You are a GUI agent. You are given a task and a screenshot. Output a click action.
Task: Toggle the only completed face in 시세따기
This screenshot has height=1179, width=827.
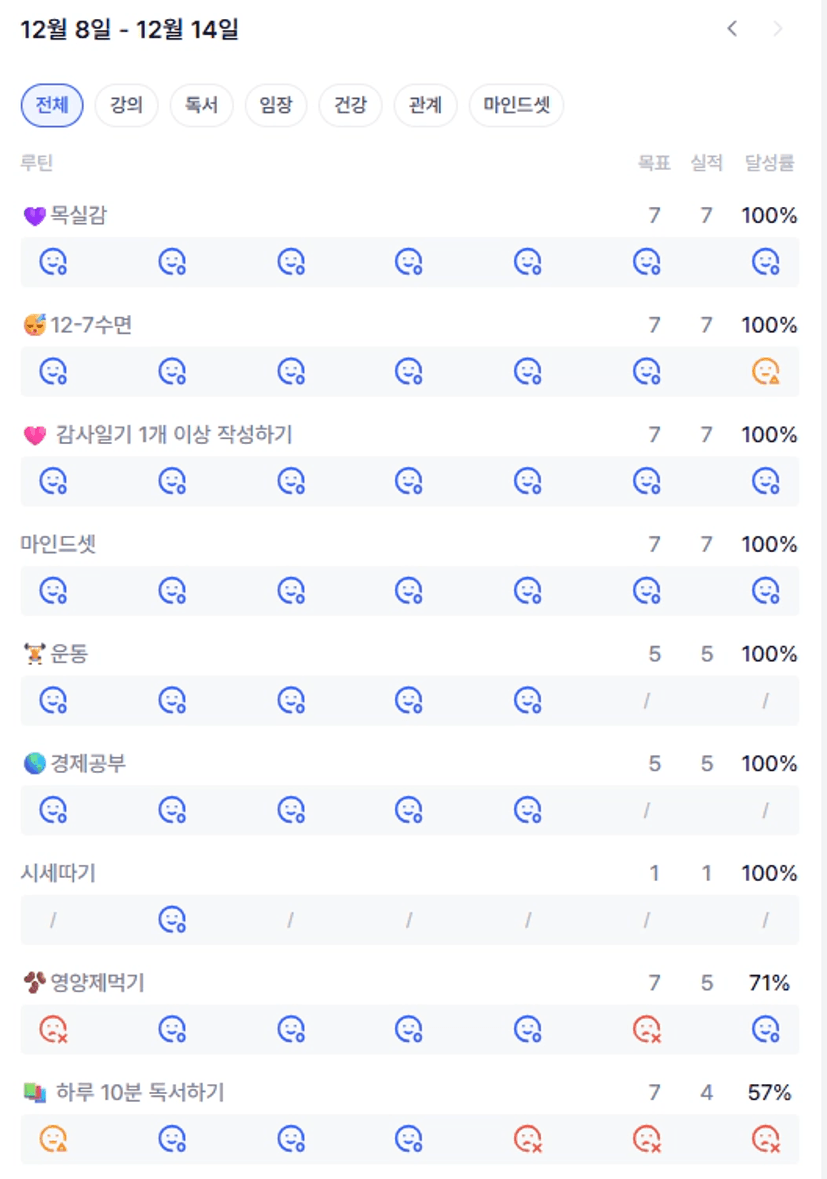click(x=172, y=919)
